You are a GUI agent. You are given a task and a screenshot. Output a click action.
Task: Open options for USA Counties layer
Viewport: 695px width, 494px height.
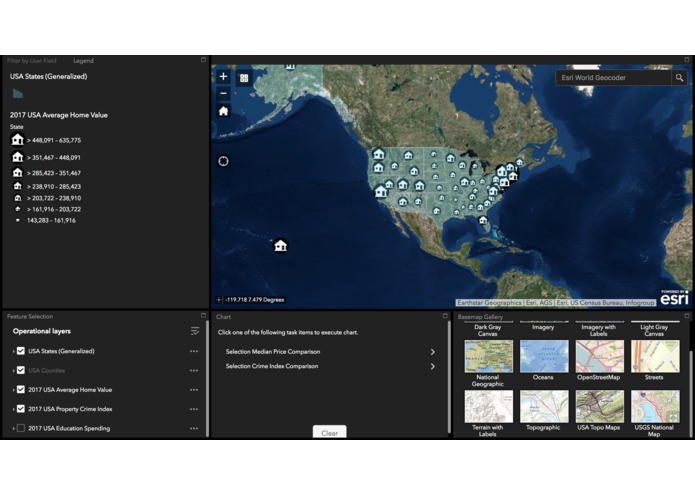pyautogui.click(x=194, y=370)
